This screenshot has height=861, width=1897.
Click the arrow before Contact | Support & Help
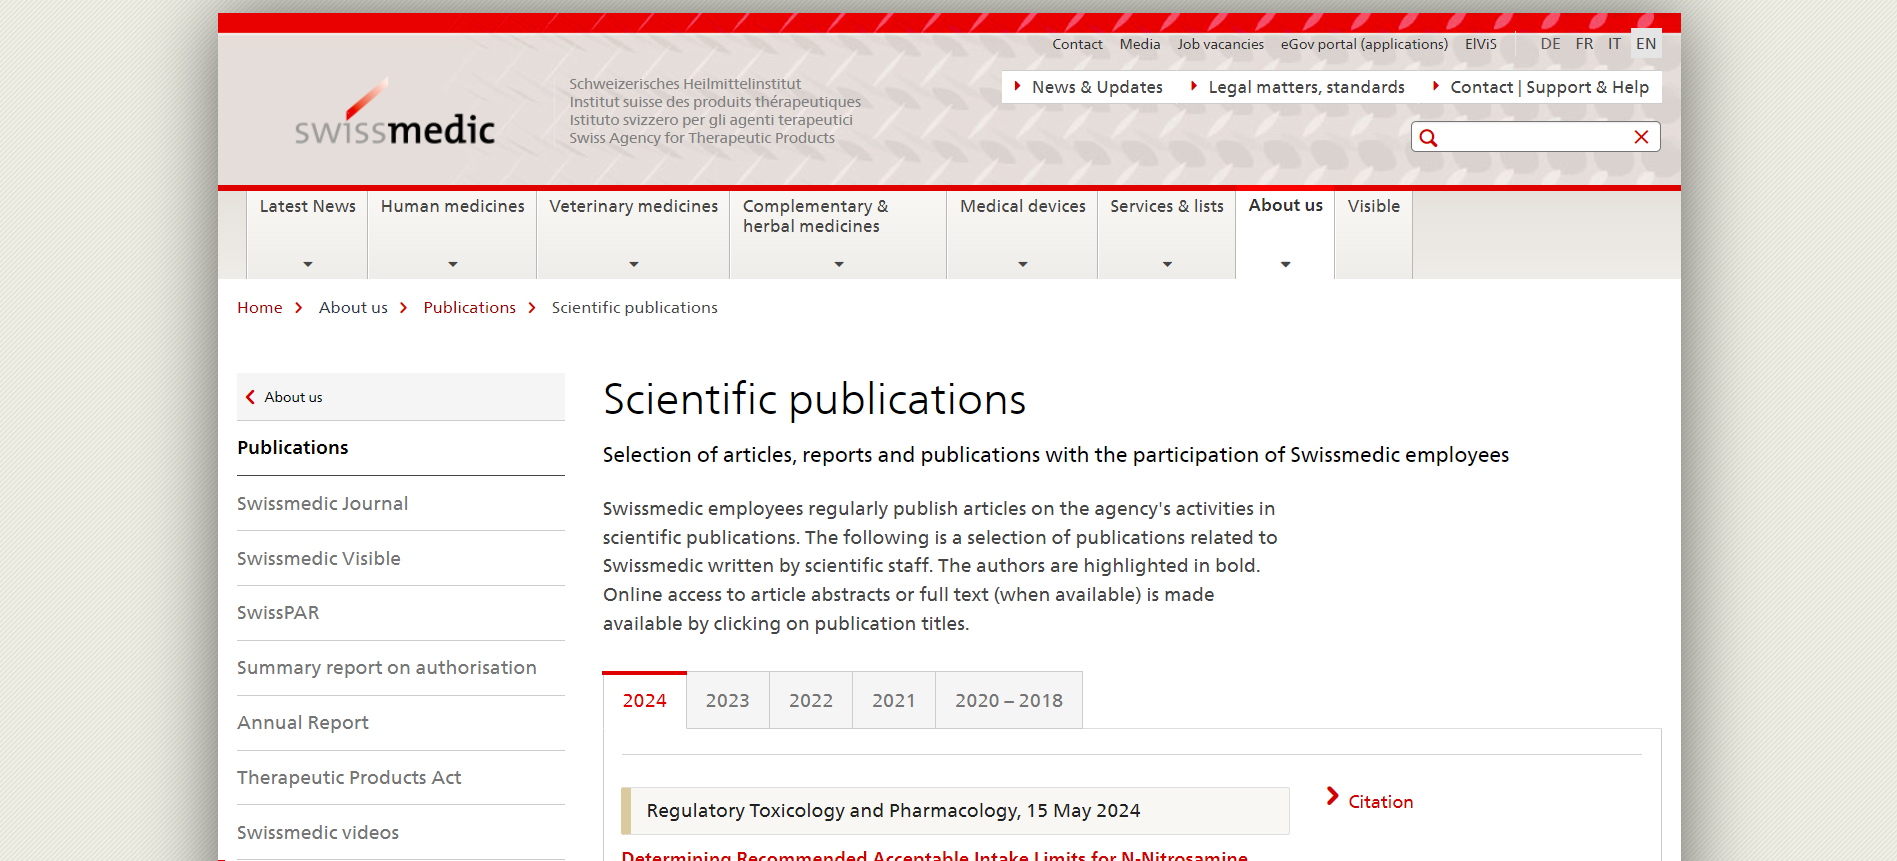pyautogui.click(x=1435, y=87)
